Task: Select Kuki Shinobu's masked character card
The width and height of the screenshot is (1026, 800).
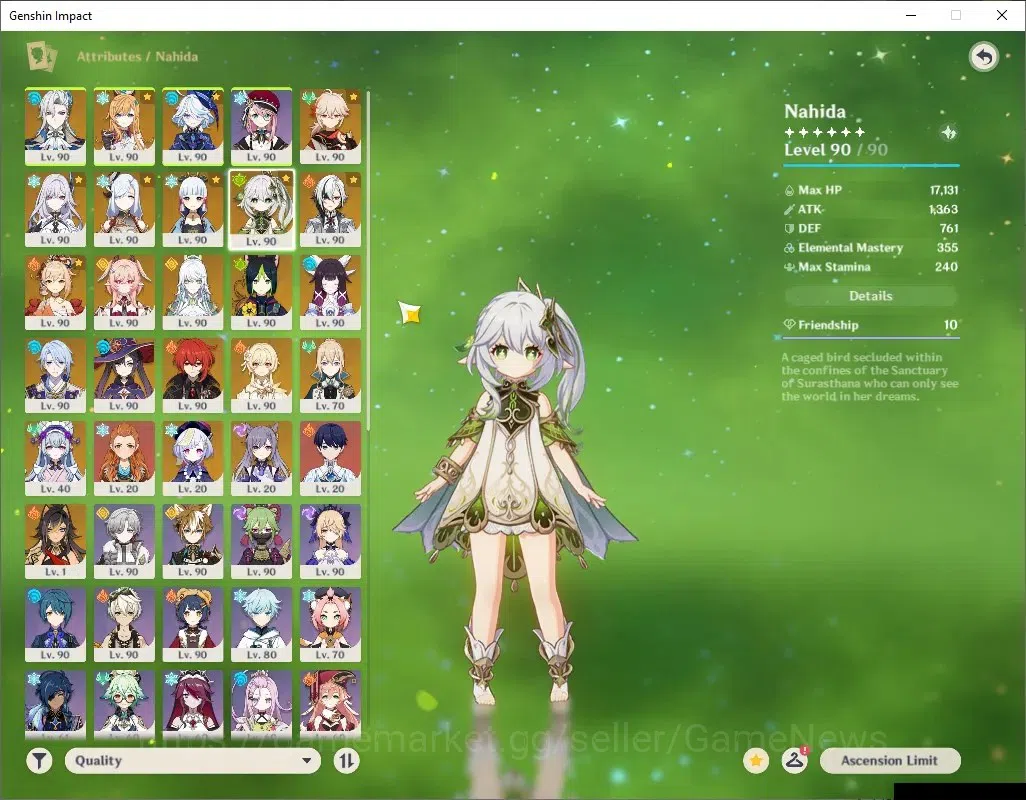Action: [x=262, y=542]
